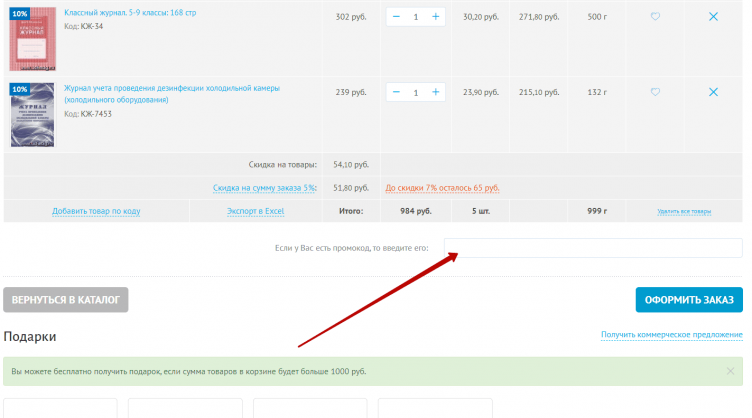Decrease quantity of Классный журнал
This screenshot has height=418, width=752.
[x=397, y=17]
